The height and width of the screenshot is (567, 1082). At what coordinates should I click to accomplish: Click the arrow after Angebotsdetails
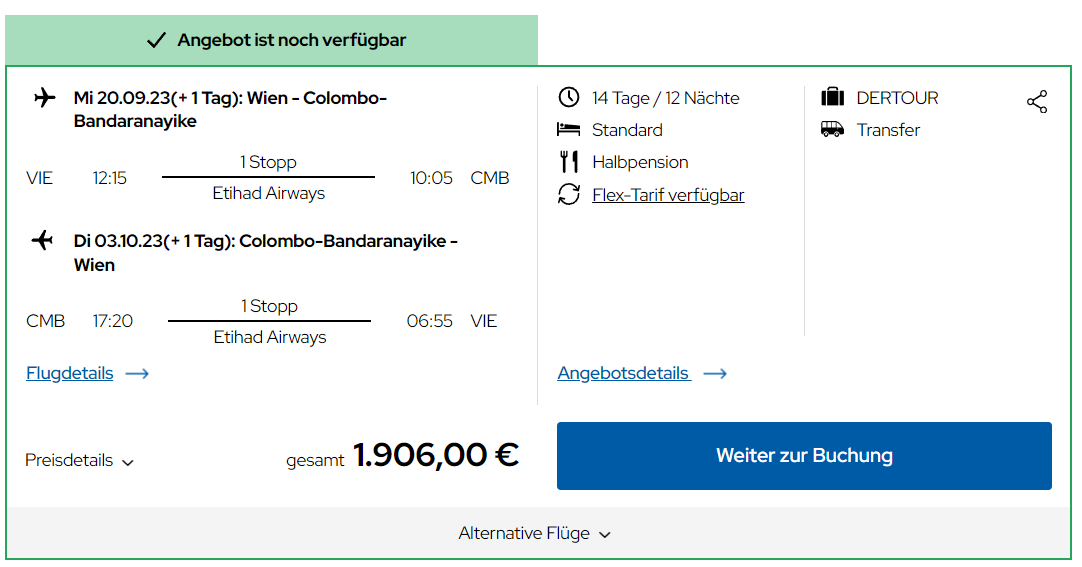point(715,374)
